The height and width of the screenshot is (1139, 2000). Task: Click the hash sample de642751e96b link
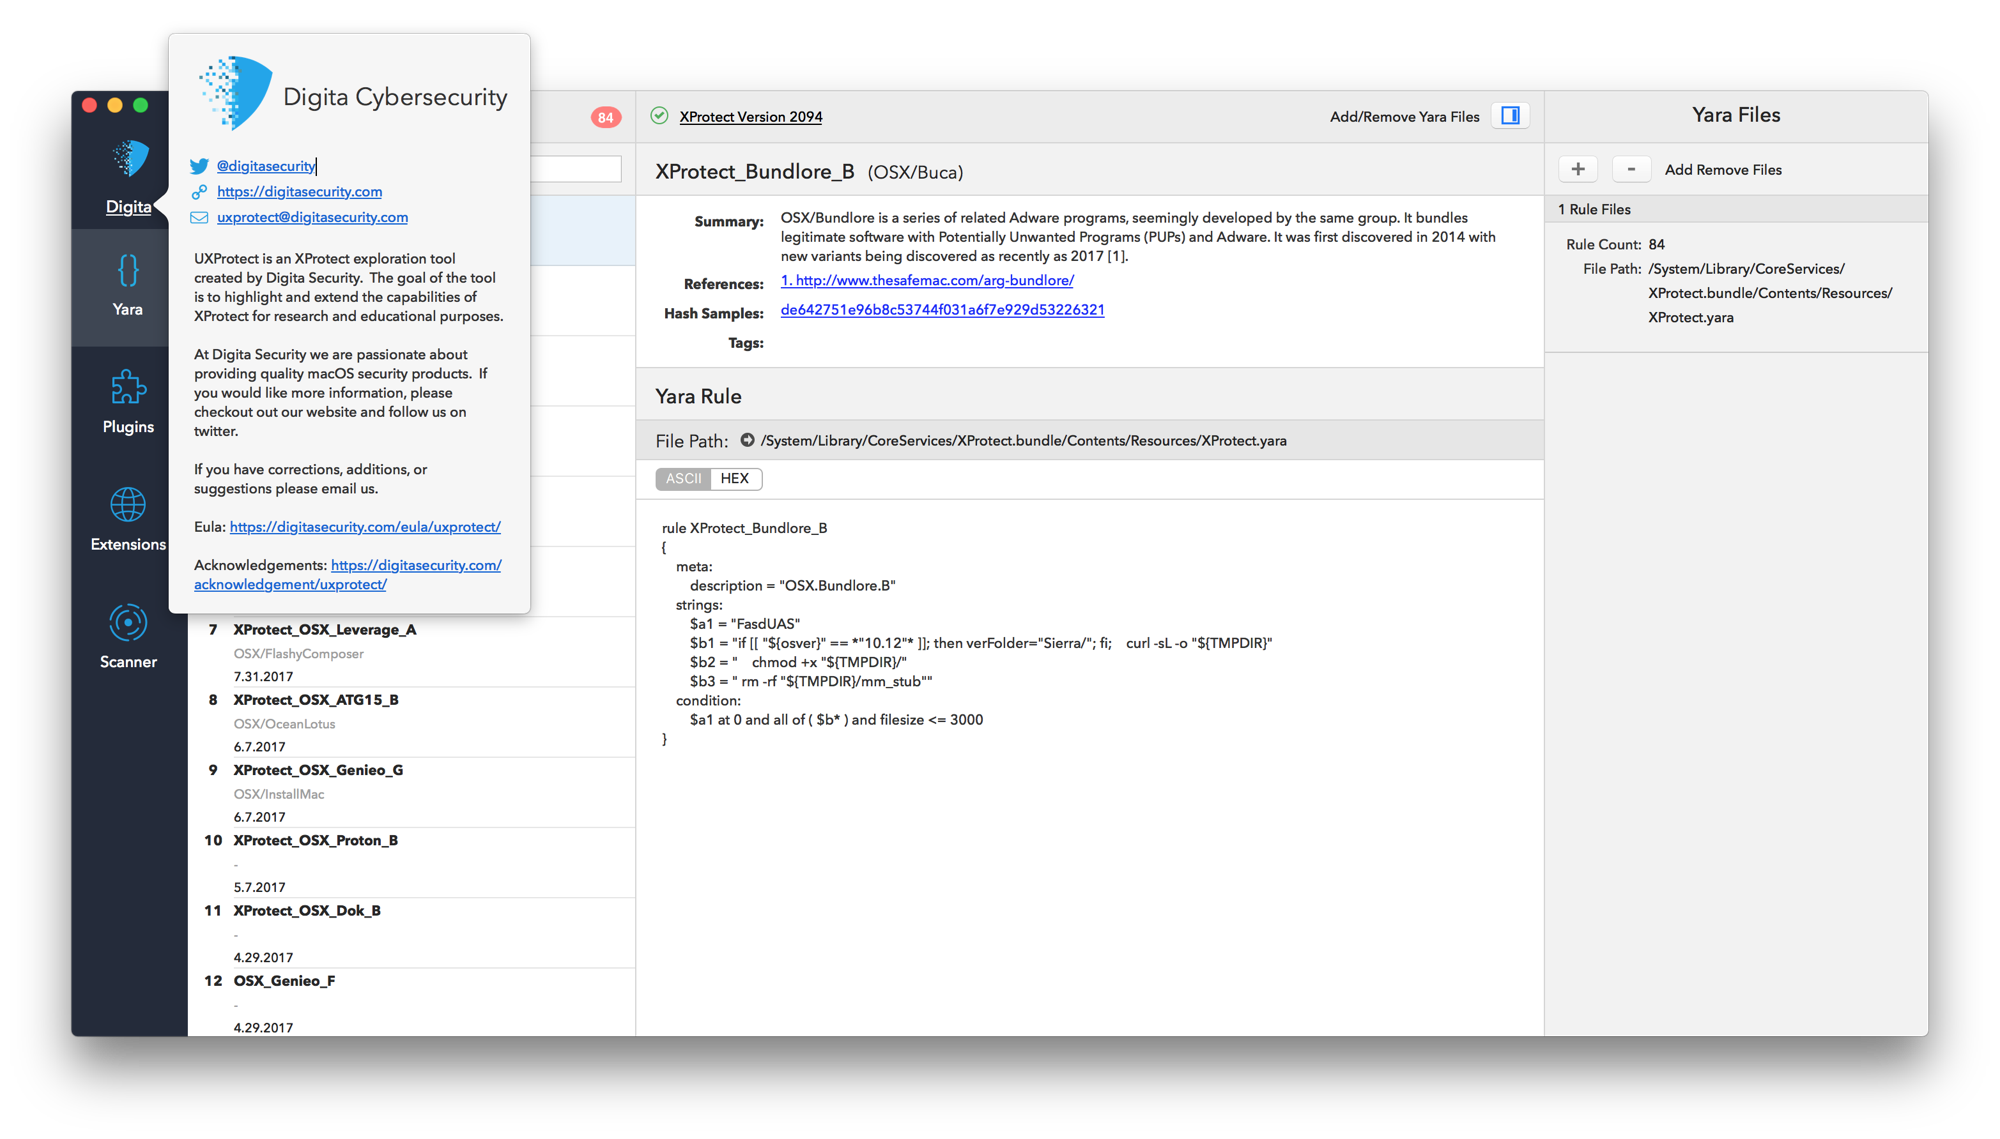[x=942, y=310]
